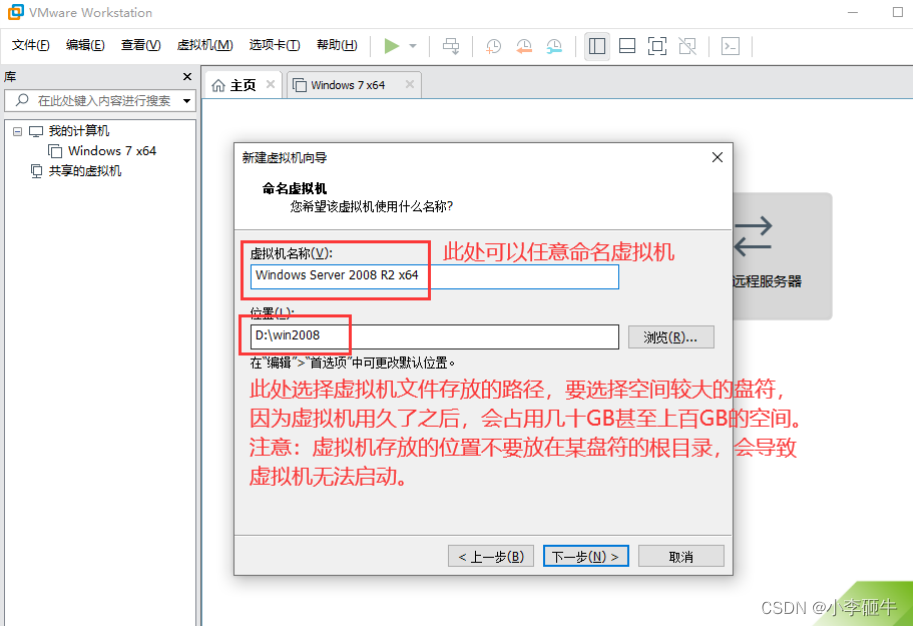Open the 文件(F) menu
Image resolution: width=913 pixels, height=626 pixels.
click(x=30, y=45)
